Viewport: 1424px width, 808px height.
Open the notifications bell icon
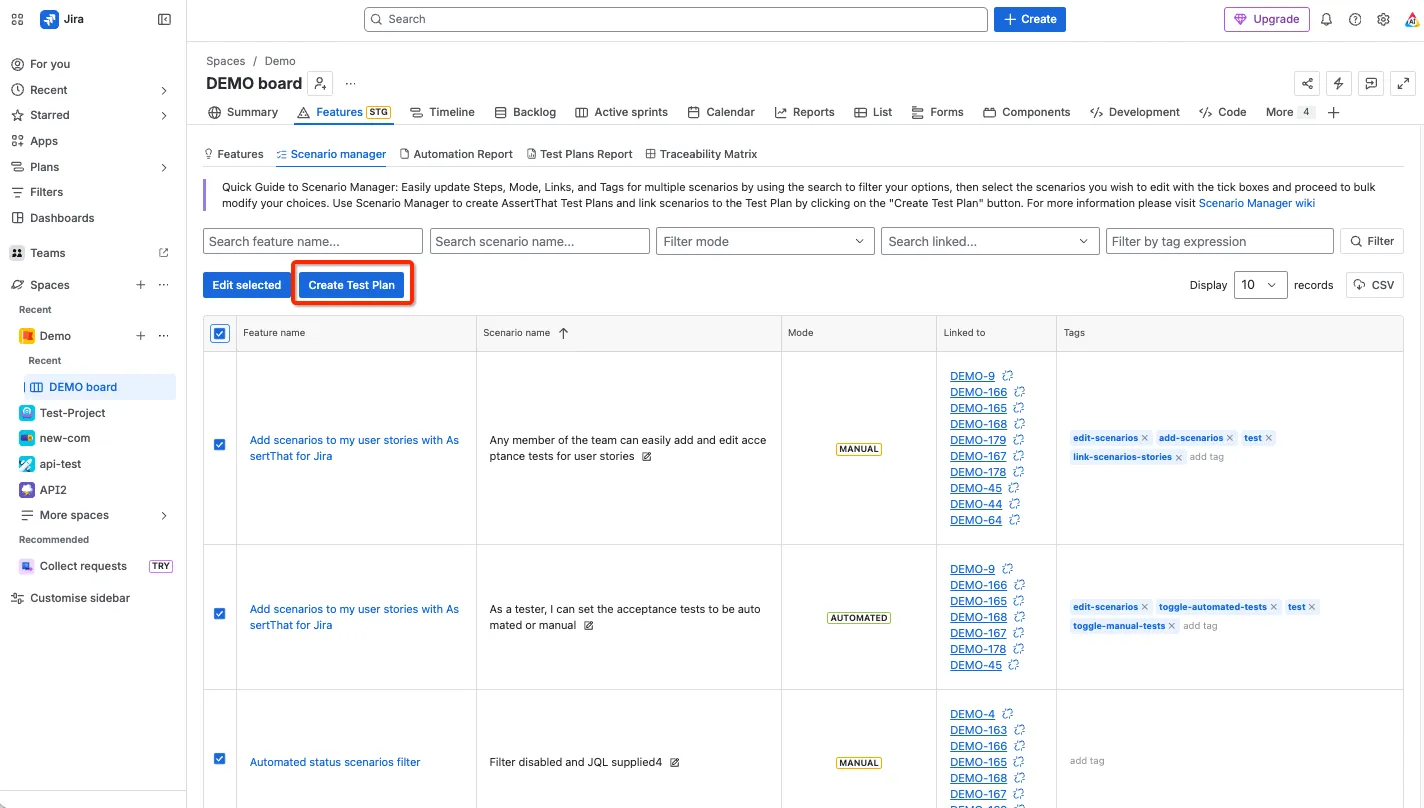[x=1326, y=19]
